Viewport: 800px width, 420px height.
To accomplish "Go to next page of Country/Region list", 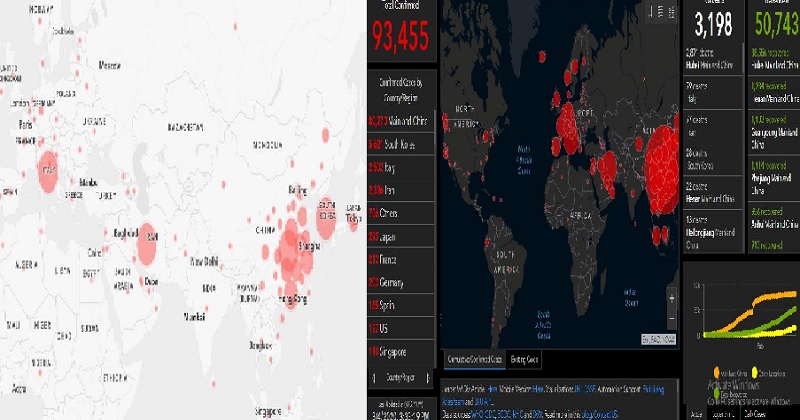I will click(428, 378).
